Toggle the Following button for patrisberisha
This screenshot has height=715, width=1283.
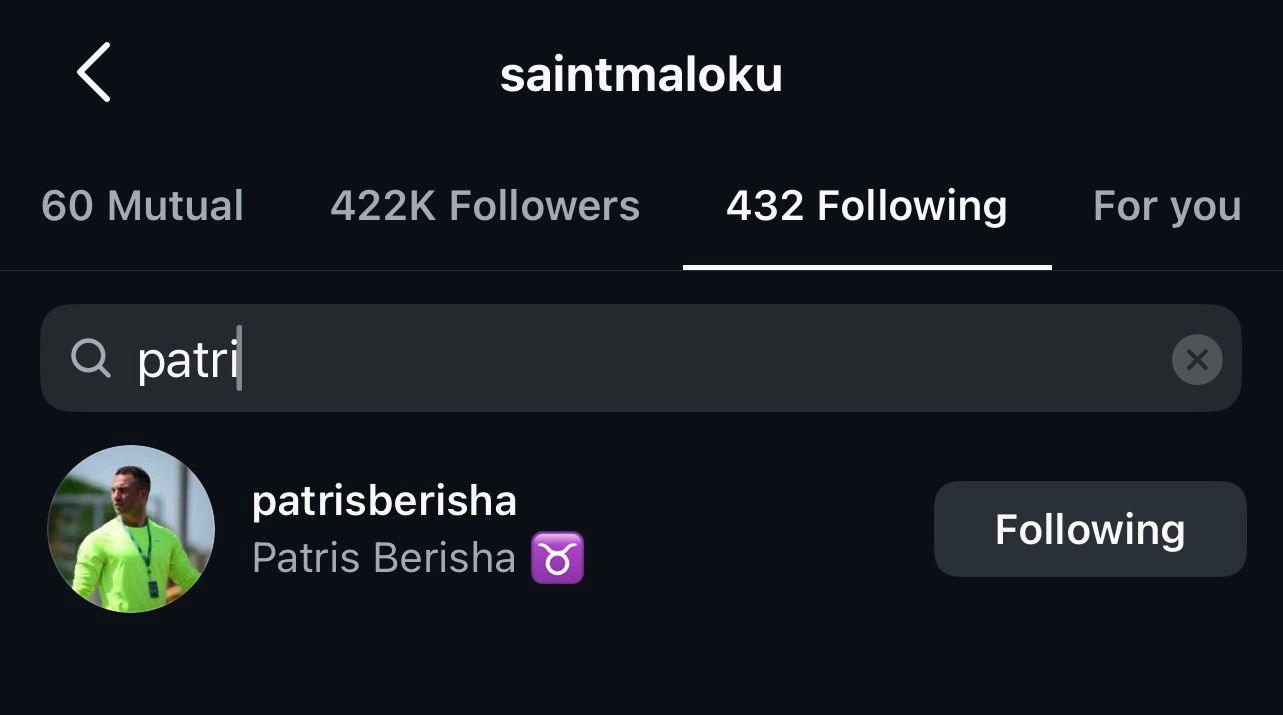pyautogui.click(x=1090, y=529)
